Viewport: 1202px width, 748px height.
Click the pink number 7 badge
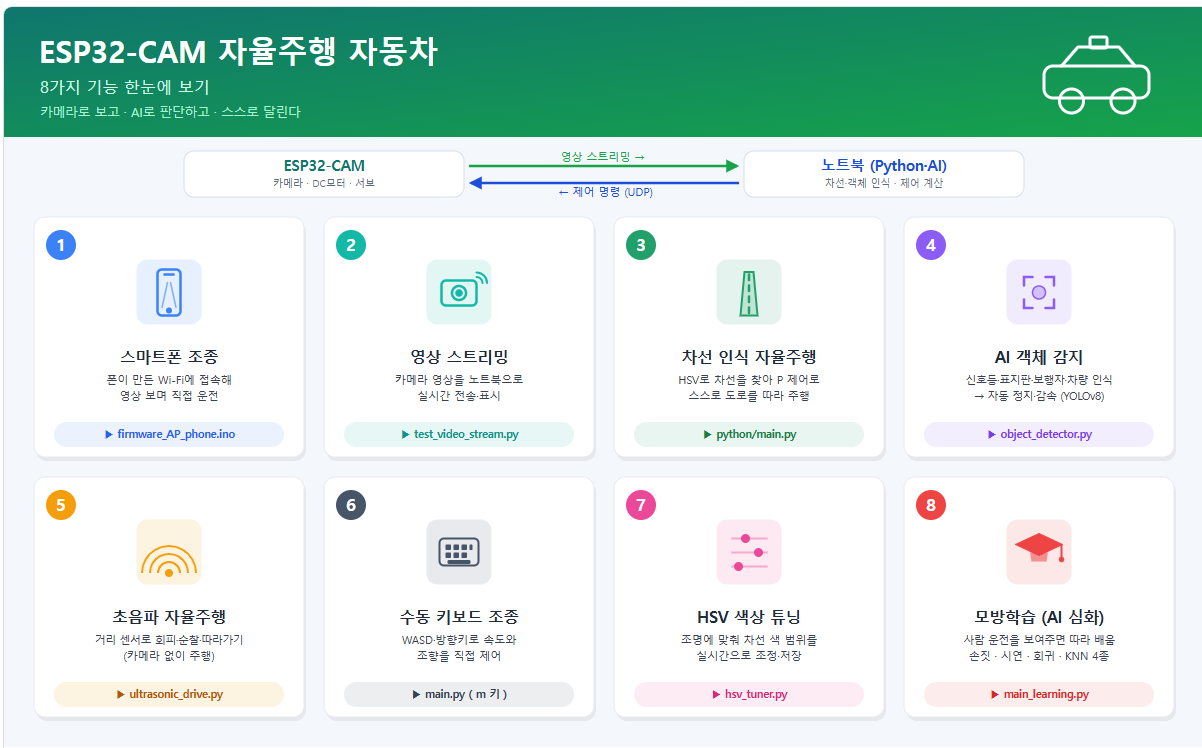641,505
